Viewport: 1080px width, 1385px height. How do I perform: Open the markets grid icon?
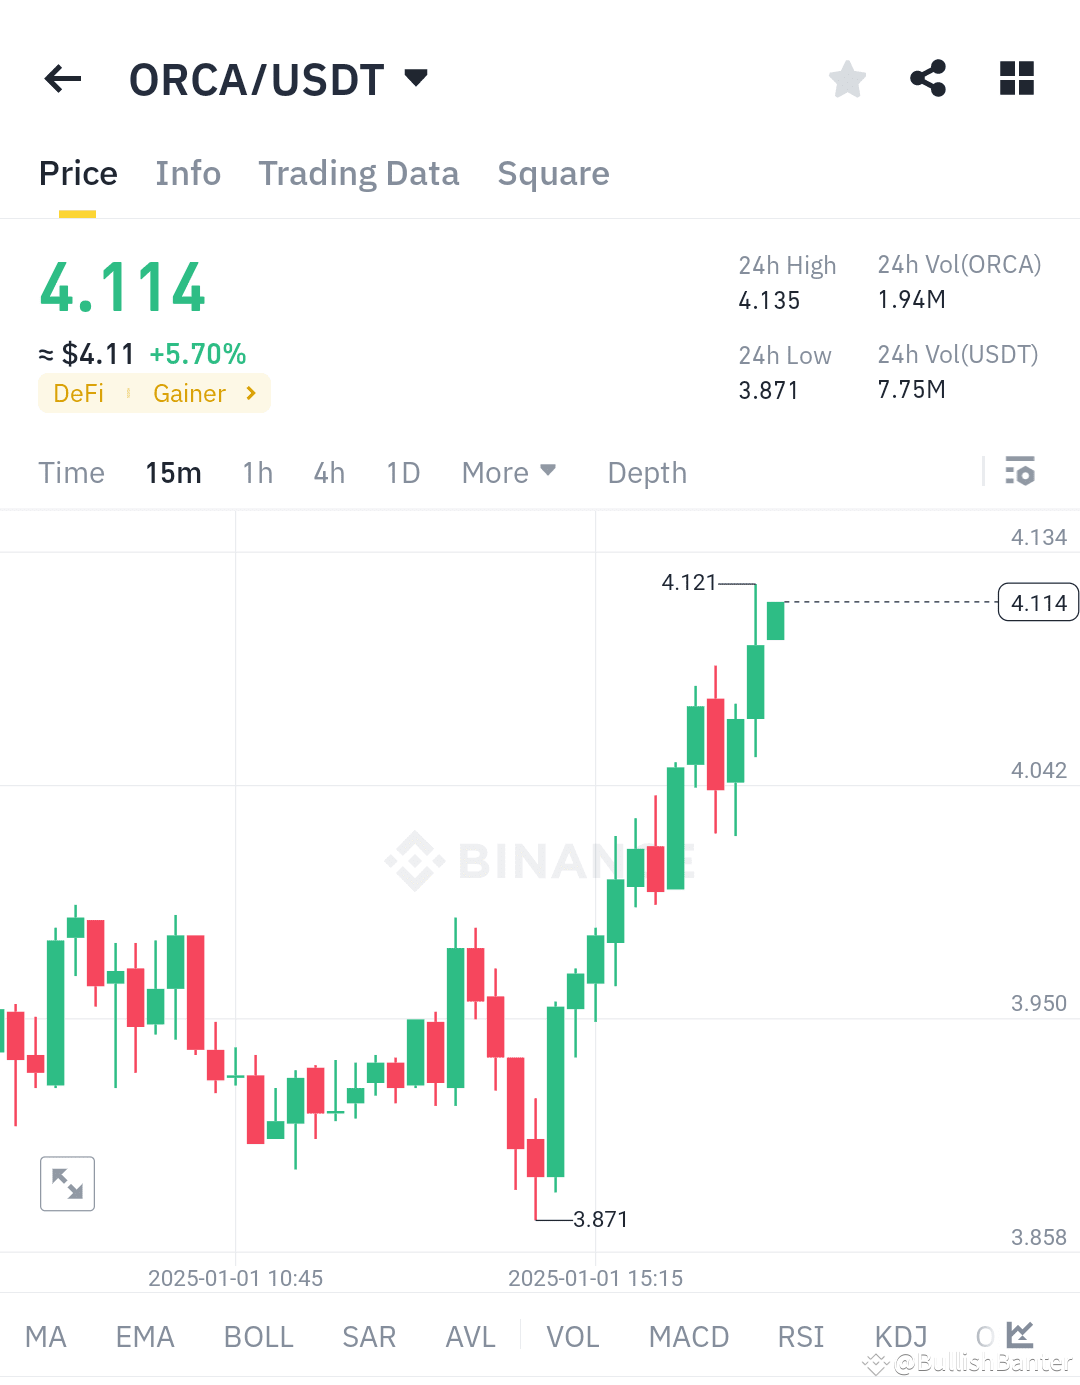coord(1016,79)
